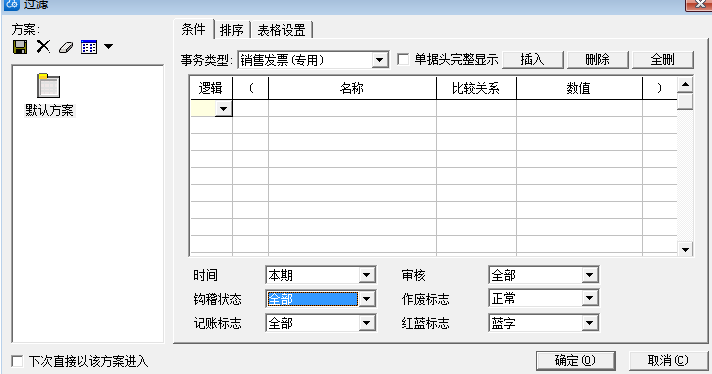The height and width of the screenshot is (374, 712).
Task: Switch to the 表格设置 tab
Action: point(282,30)
